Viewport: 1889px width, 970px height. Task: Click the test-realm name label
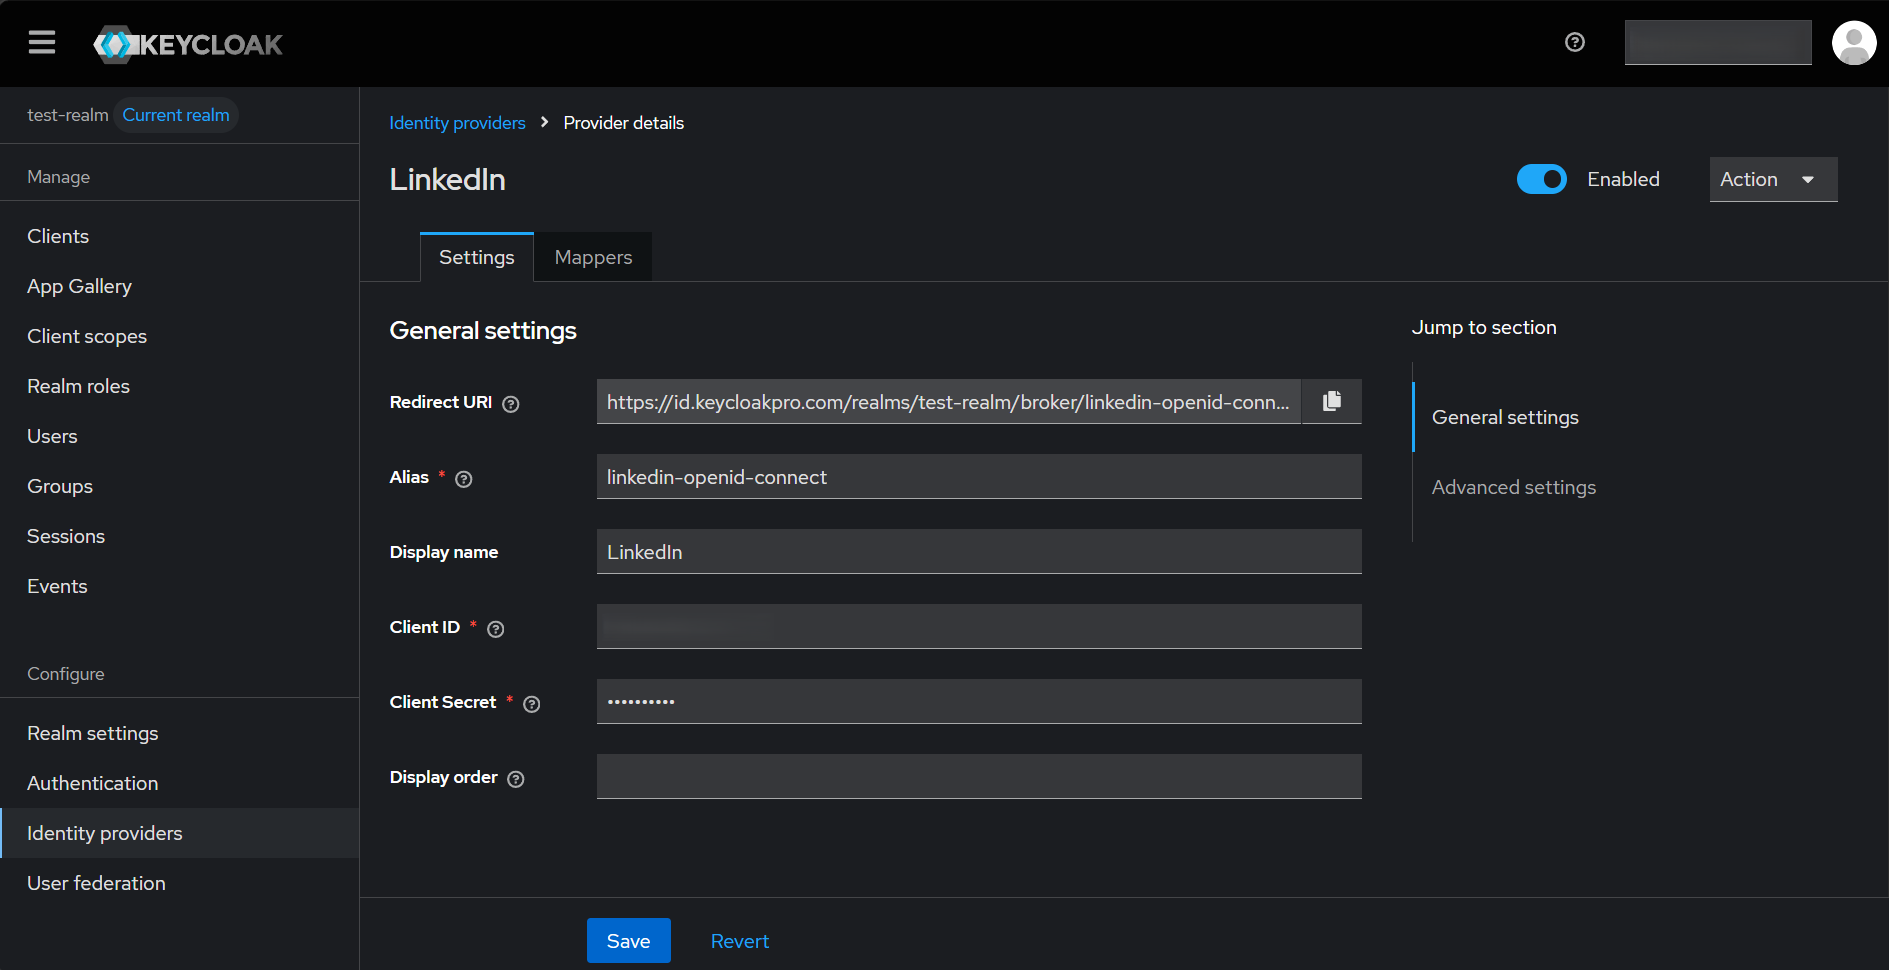click(x=67, y=115)
